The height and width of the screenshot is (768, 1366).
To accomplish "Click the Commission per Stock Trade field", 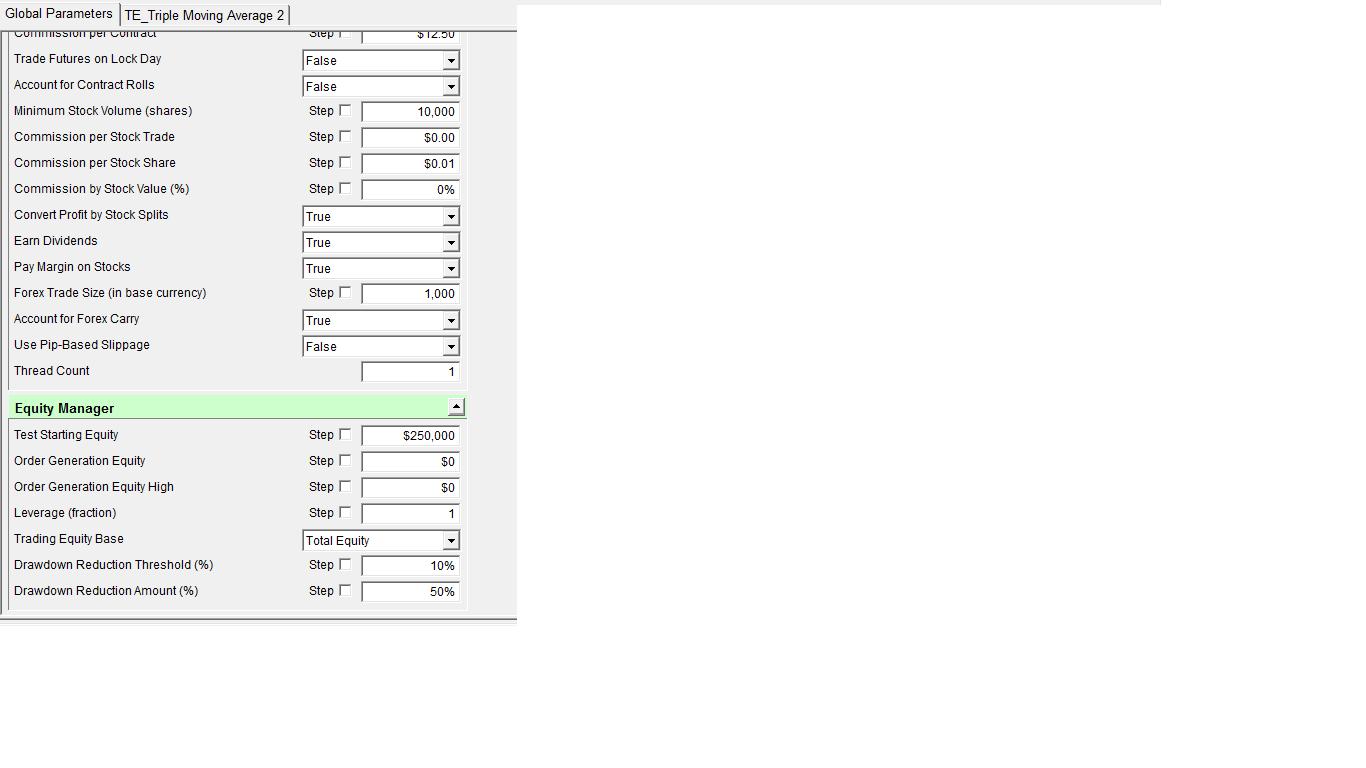I will pyautogui.click(x=410, y=138).
